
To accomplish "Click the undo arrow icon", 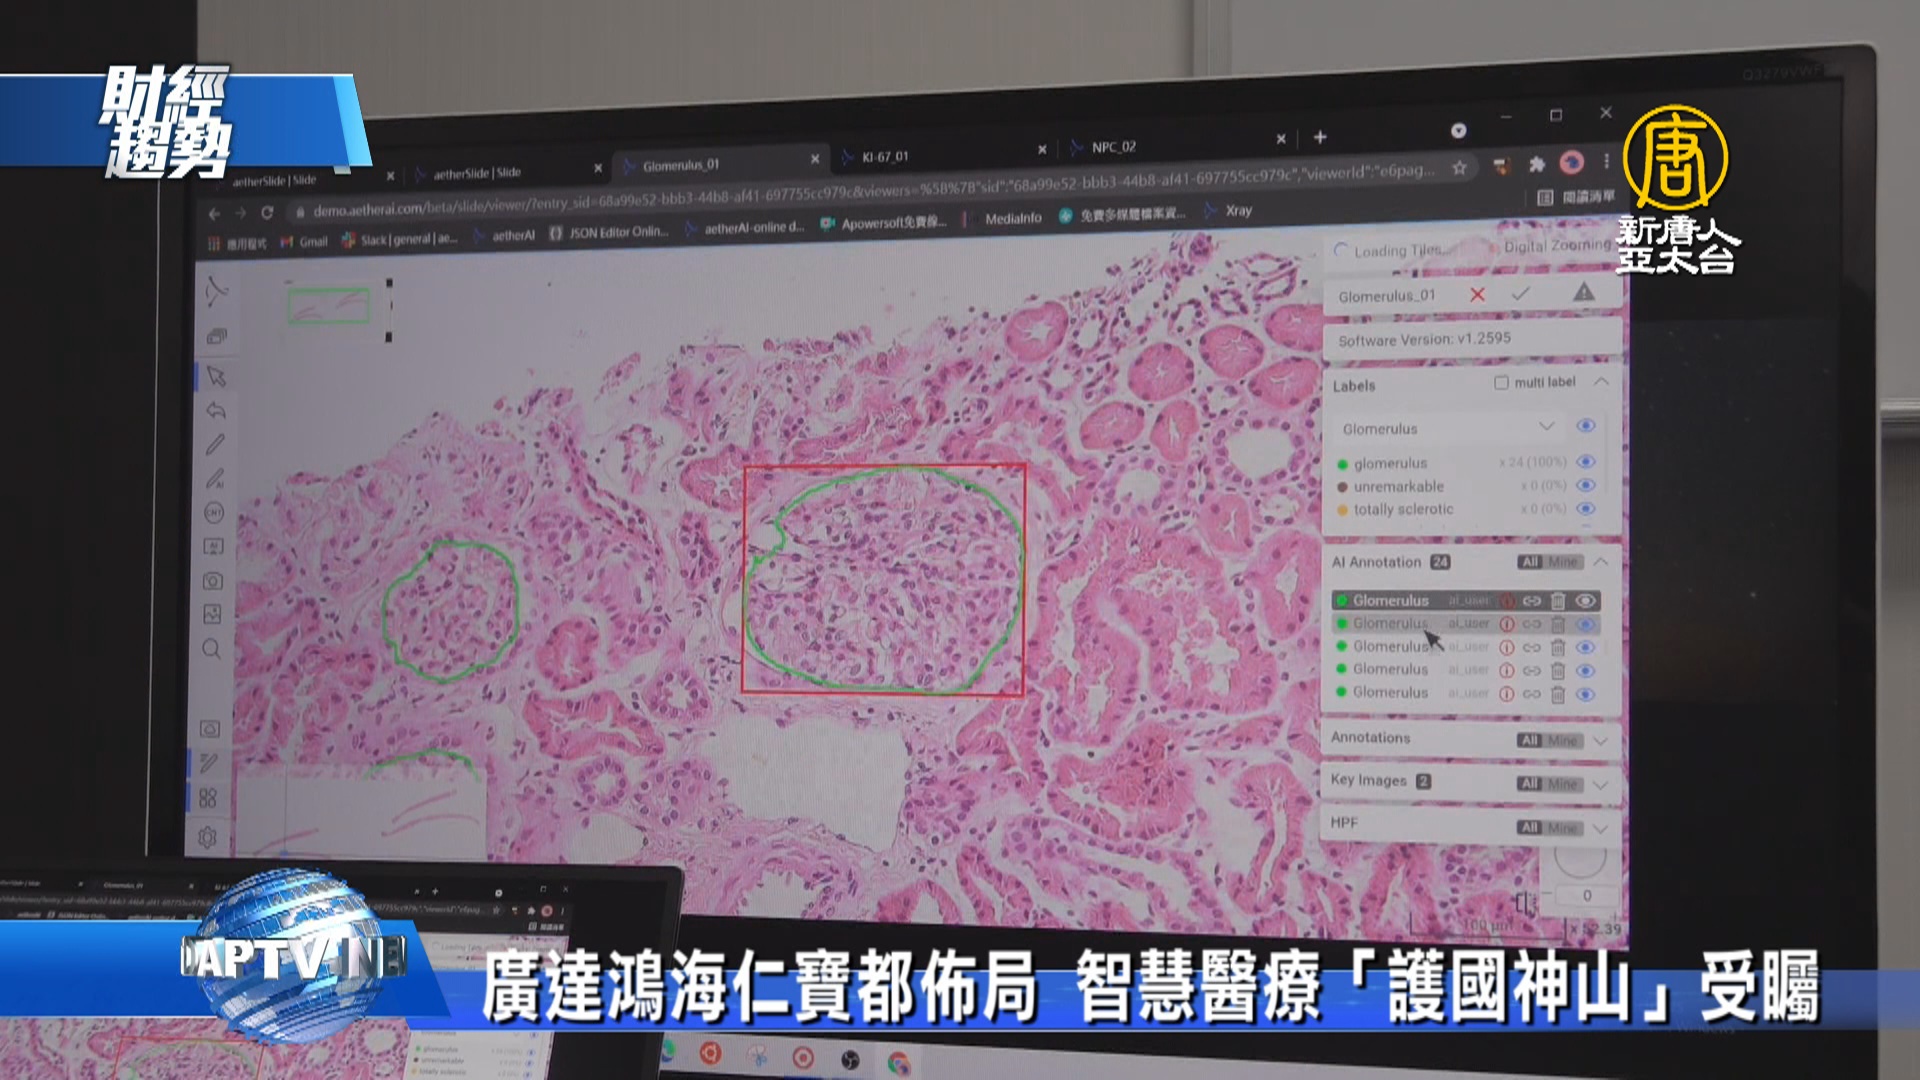I will pos(216,411).
